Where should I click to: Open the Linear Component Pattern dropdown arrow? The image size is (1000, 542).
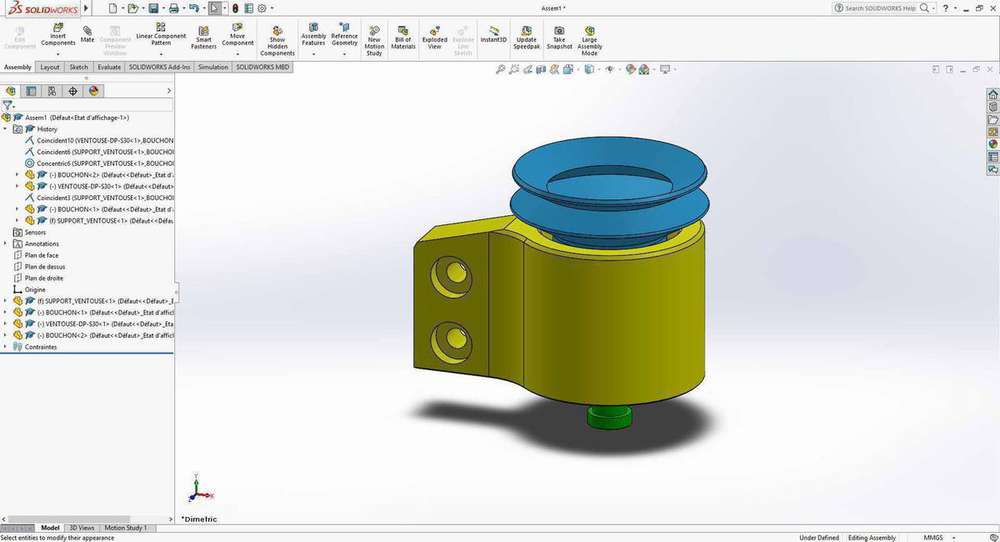pyautogui.click(x=161, y=54)
